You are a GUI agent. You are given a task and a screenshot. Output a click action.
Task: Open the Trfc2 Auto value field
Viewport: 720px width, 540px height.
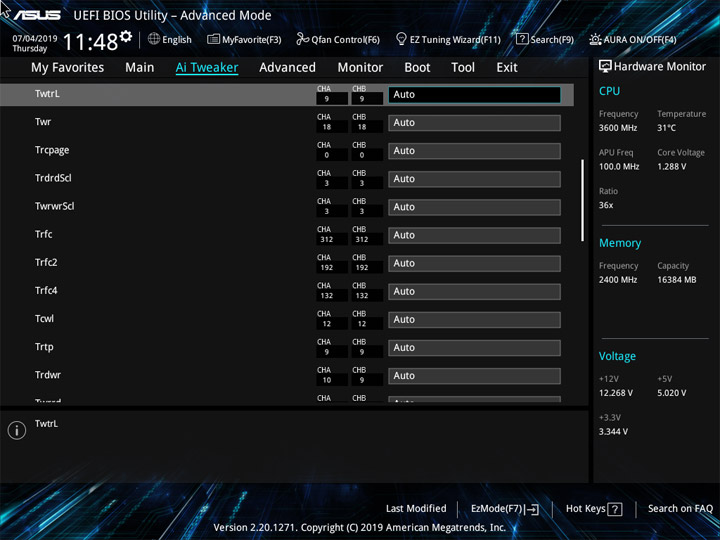point(474,263)
